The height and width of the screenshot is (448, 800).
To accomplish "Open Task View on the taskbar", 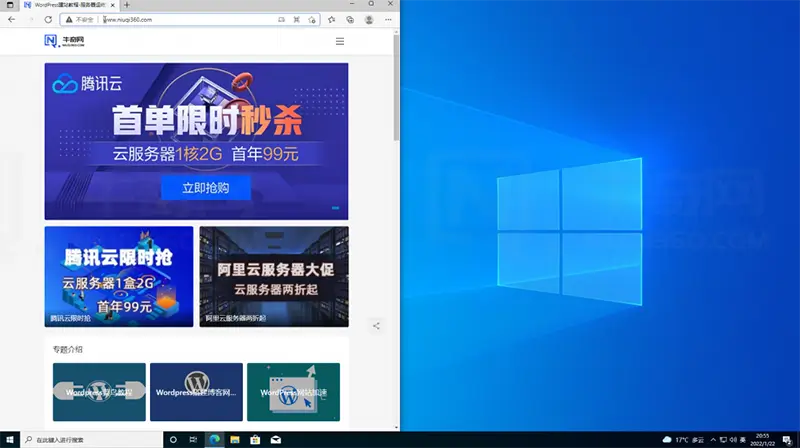I will [x=193, y=439].
